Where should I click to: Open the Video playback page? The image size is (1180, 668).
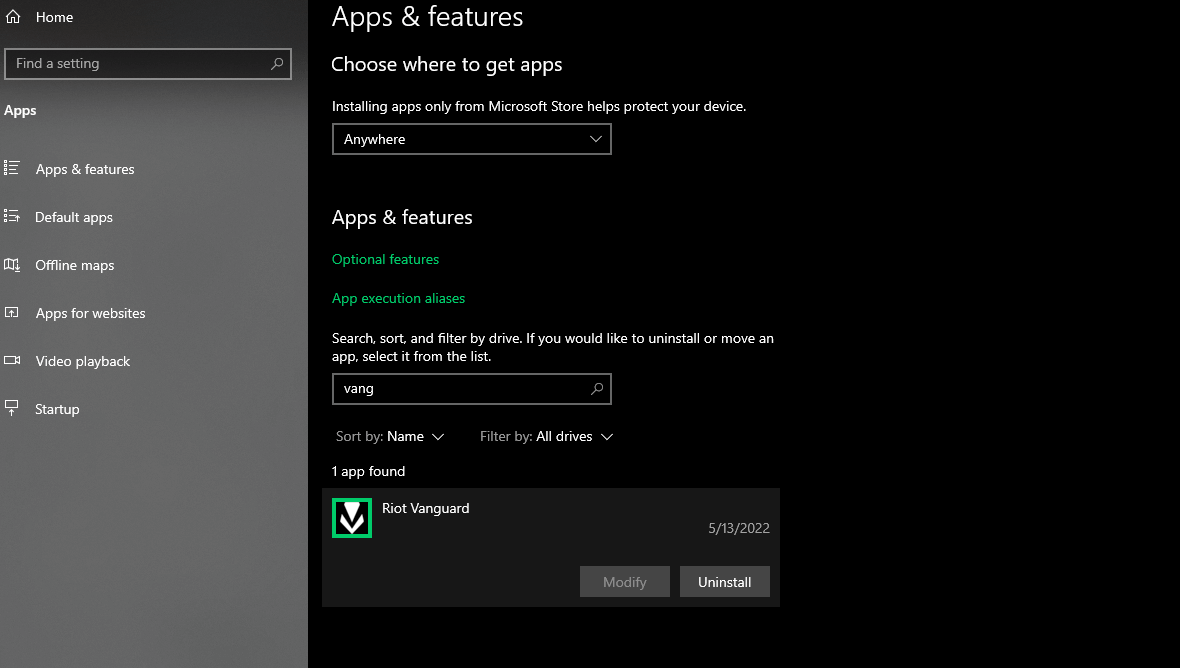point(83,362)
